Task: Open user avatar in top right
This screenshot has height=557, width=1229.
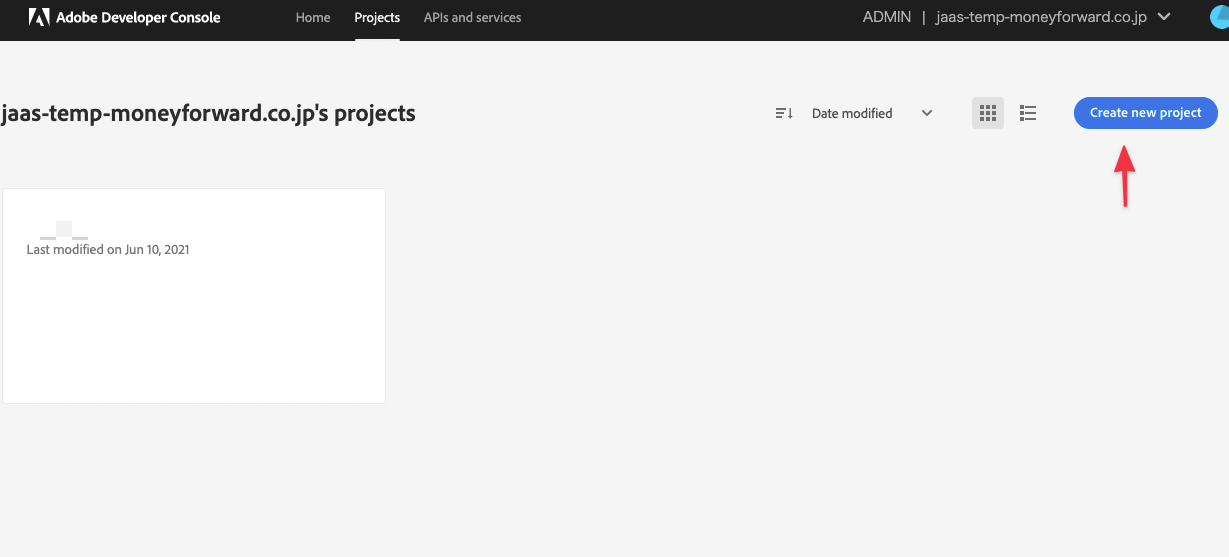Action: tap(1218, 17)
